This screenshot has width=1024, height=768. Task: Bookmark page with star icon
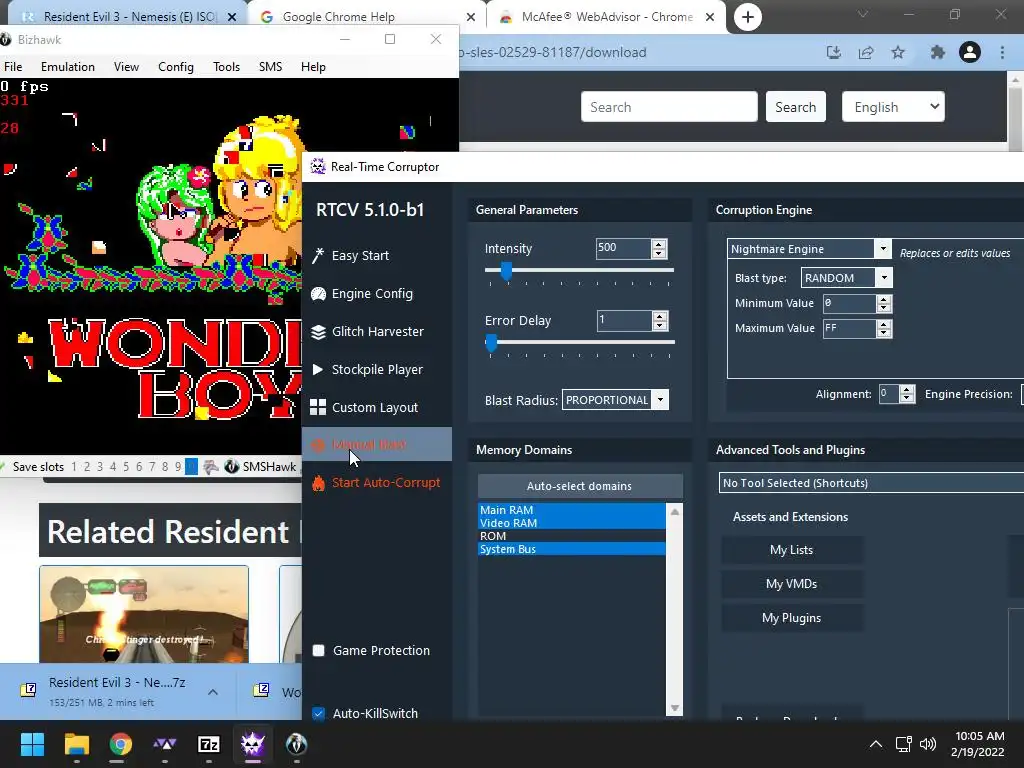pyautogui.click(x=898, y=52)
